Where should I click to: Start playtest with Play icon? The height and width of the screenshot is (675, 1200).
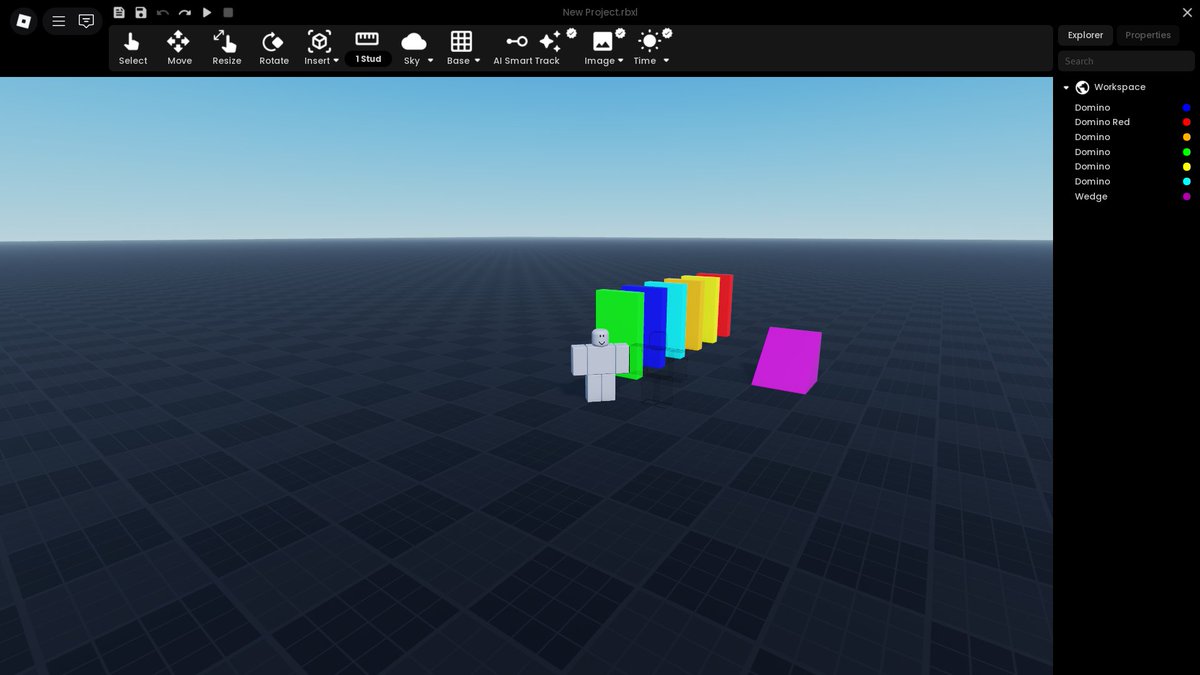tap(207, 12)
